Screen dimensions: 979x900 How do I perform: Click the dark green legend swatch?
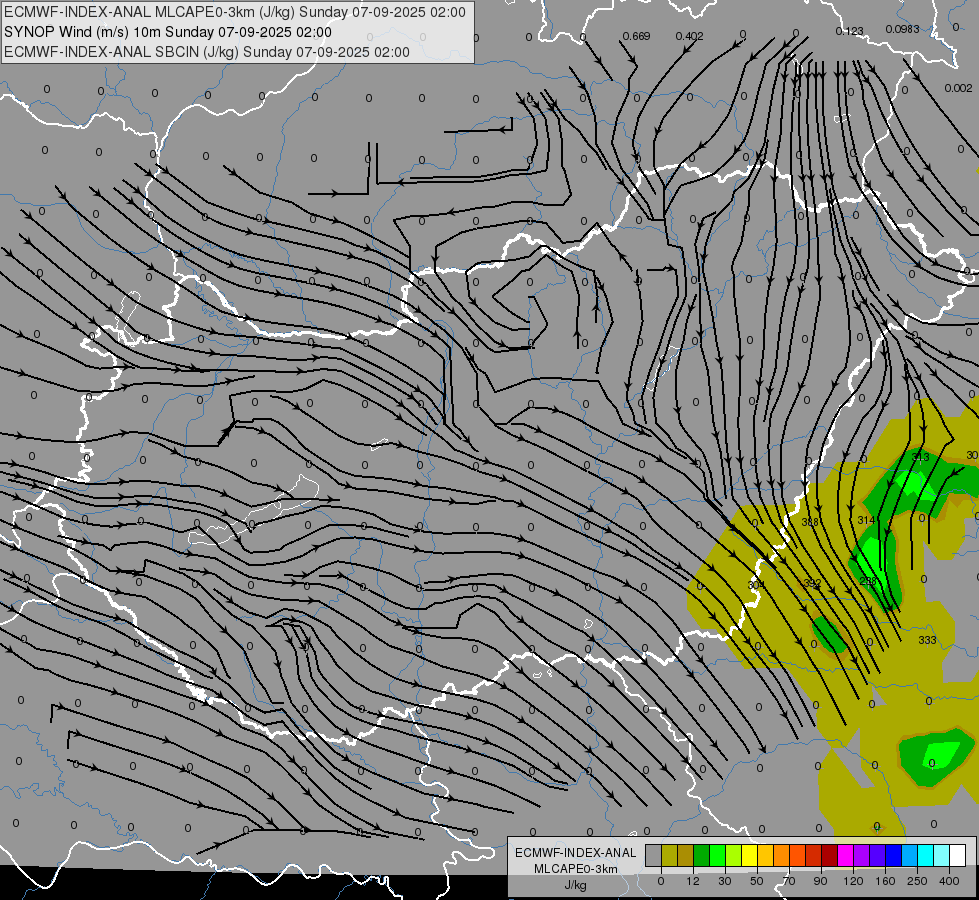click(702, 855)
